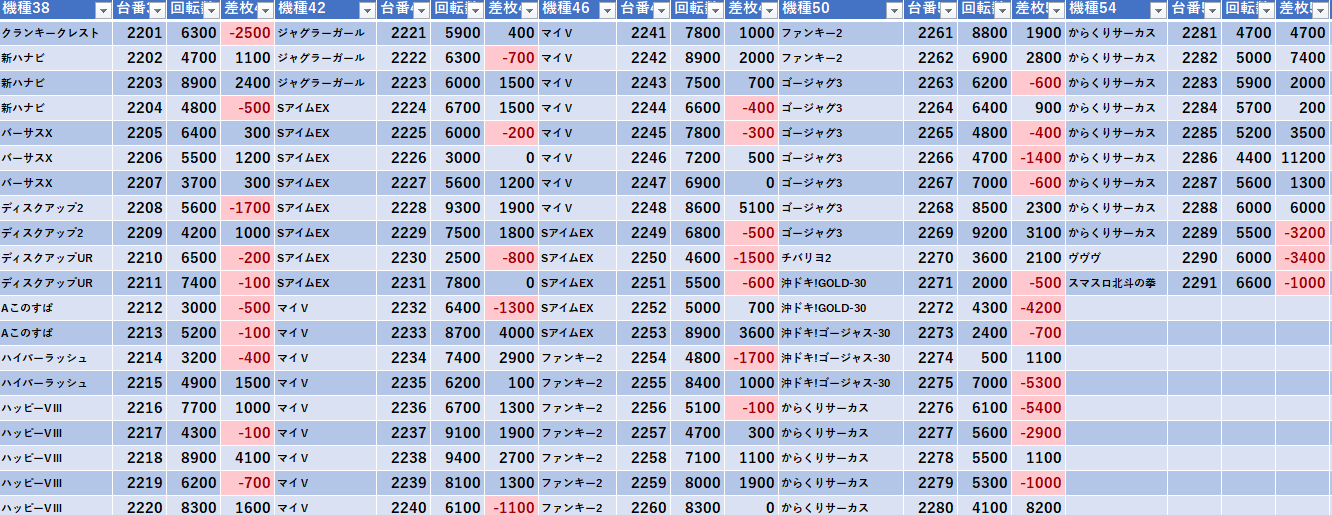Click the 3600 value for machine 2253
1332x515 pixels.
click(x=752, y=333)
